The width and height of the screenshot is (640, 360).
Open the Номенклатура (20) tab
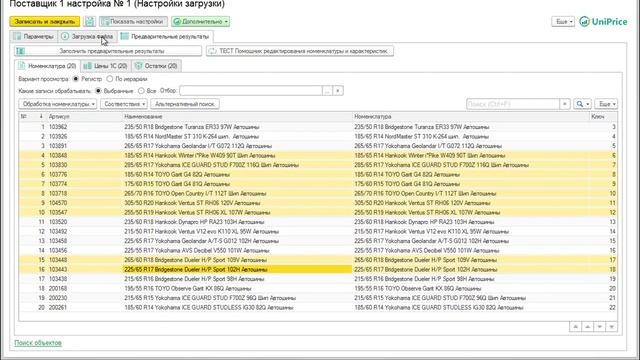click(x=48, y=66)
